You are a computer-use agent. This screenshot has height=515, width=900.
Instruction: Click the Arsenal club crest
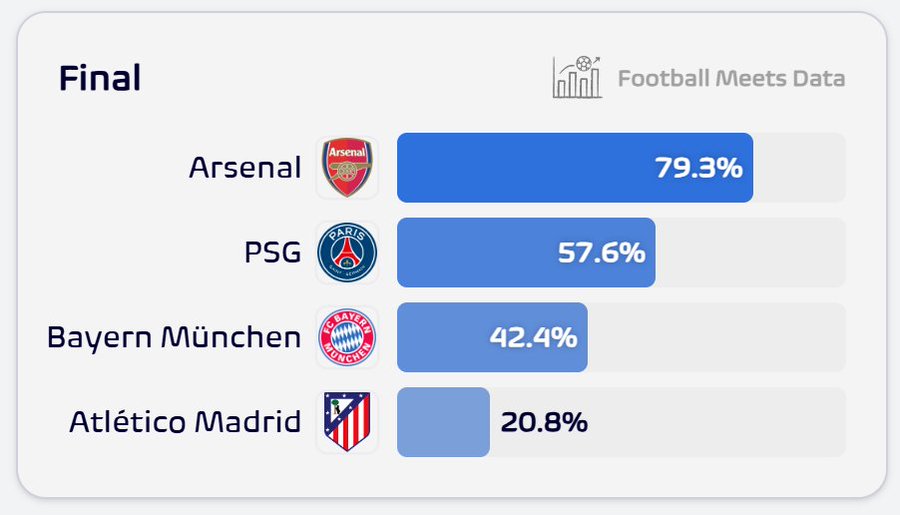pos(347,168)
